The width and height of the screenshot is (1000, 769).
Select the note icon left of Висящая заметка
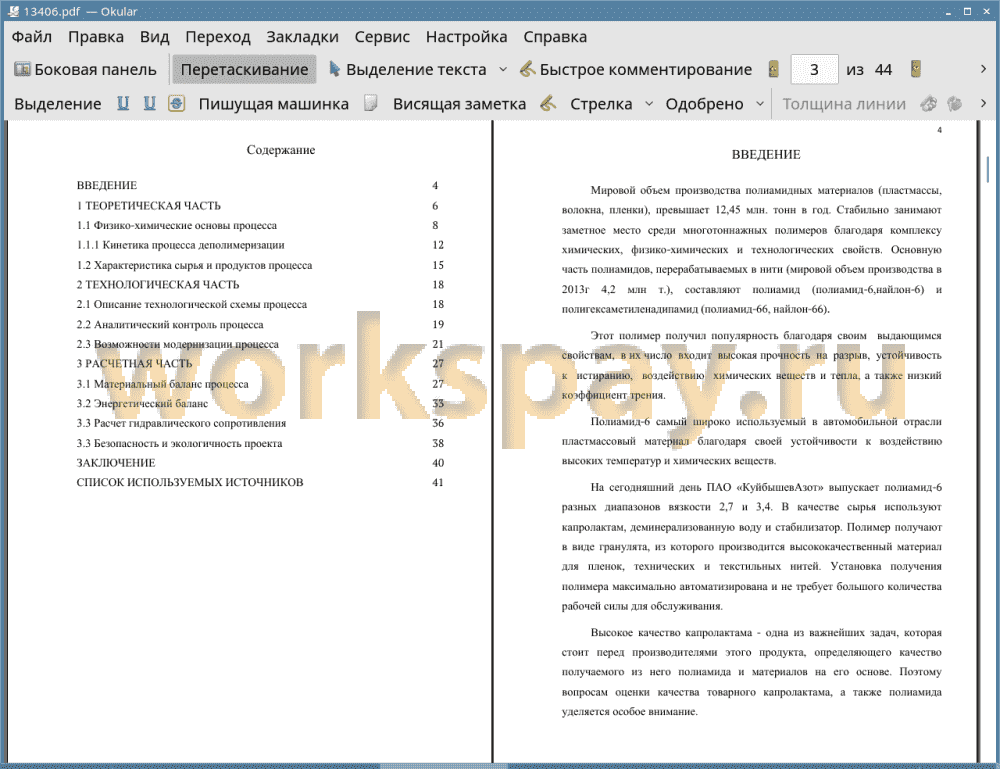[x=371, y=103]
